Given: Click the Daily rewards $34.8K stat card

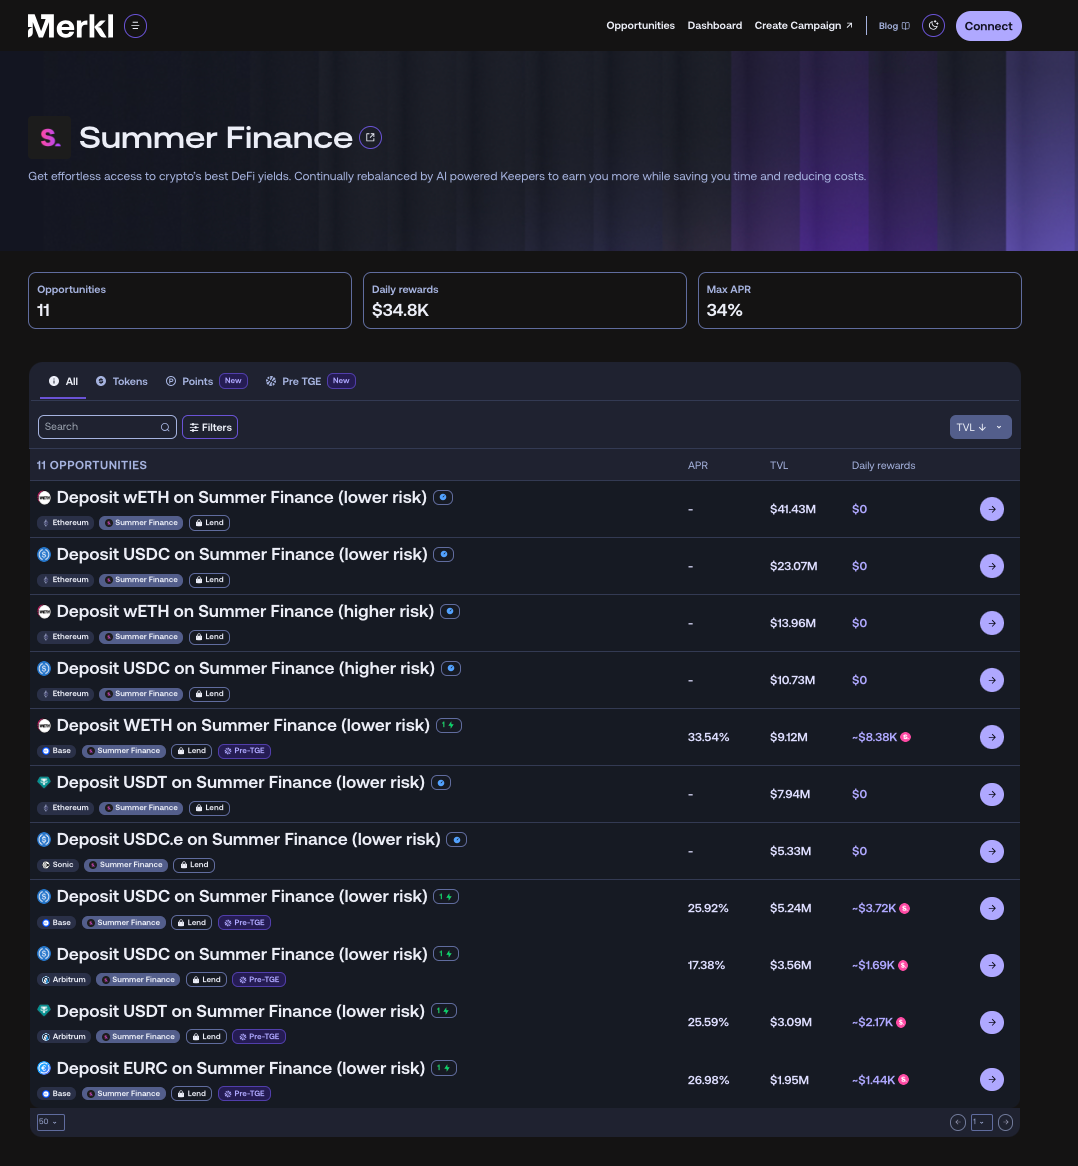Looking at the screenshot, I should coord(524,300).
